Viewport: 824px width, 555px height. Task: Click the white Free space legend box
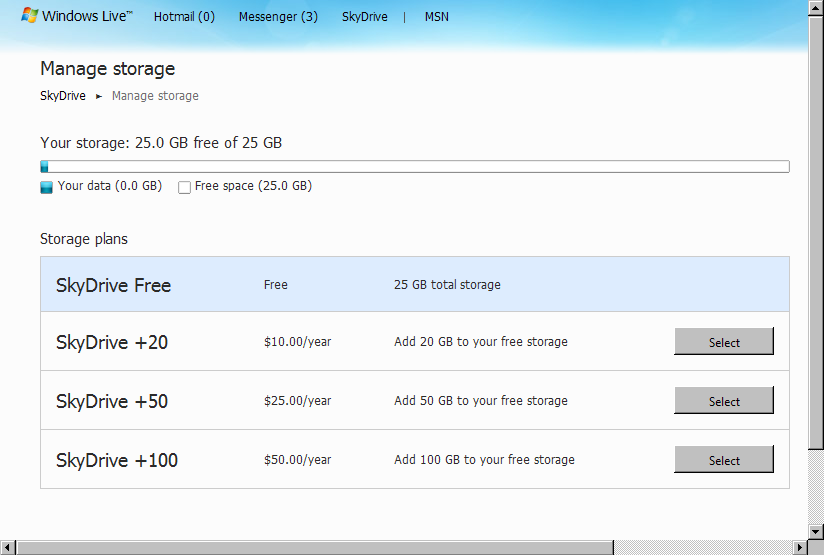tap(184, 187)
